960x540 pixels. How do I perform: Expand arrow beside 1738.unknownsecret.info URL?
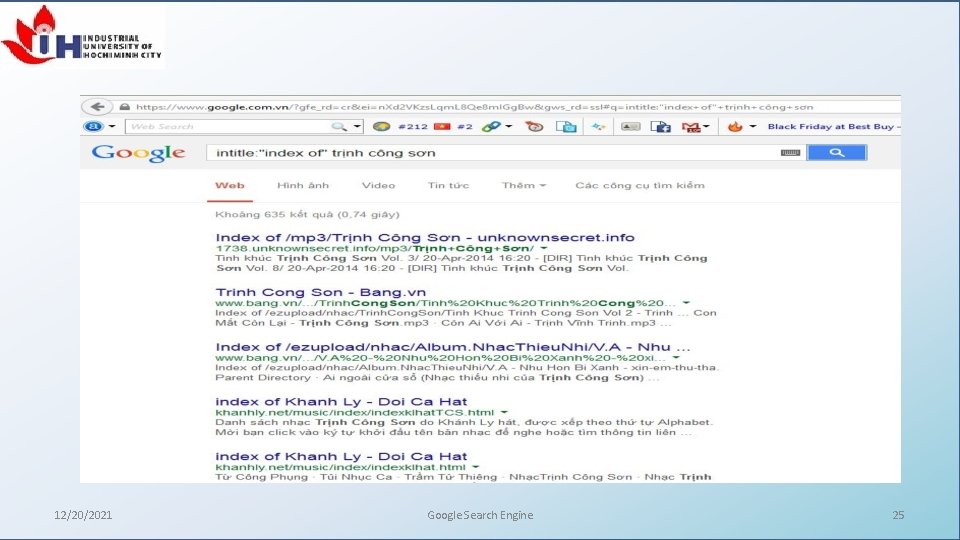(544, 249)
